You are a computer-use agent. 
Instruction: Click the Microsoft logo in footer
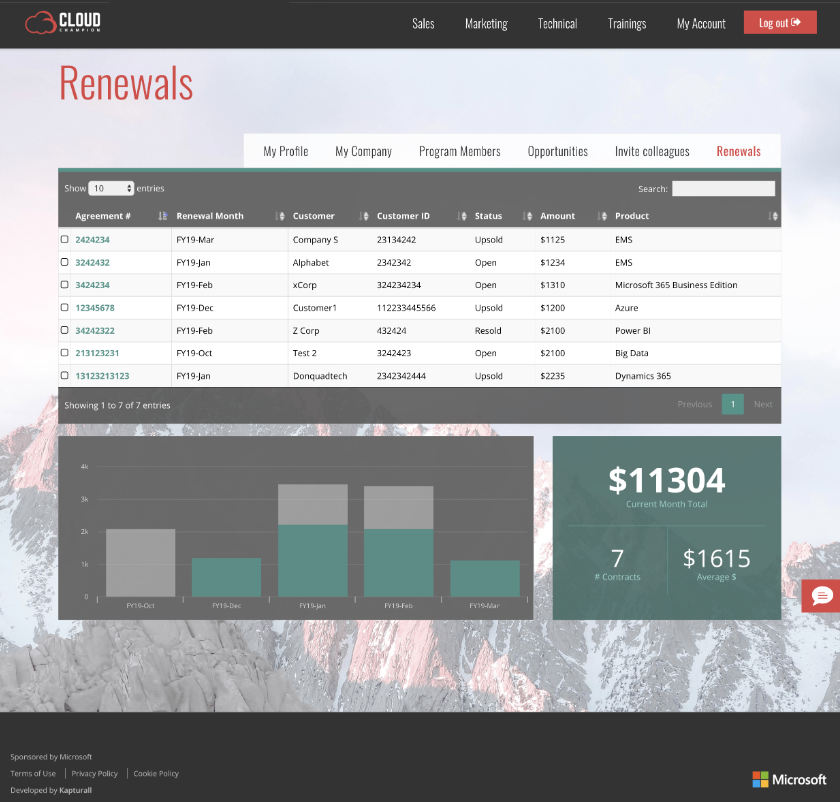tap(789, 779)
